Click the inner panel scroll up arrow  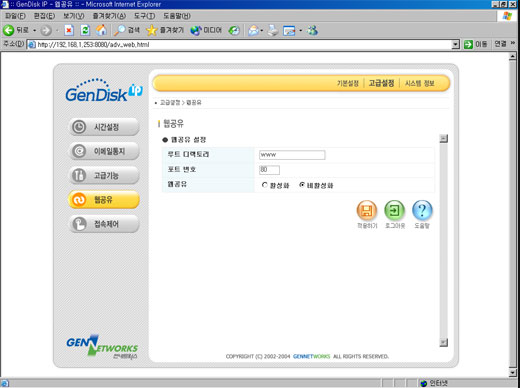coord(444,138)
